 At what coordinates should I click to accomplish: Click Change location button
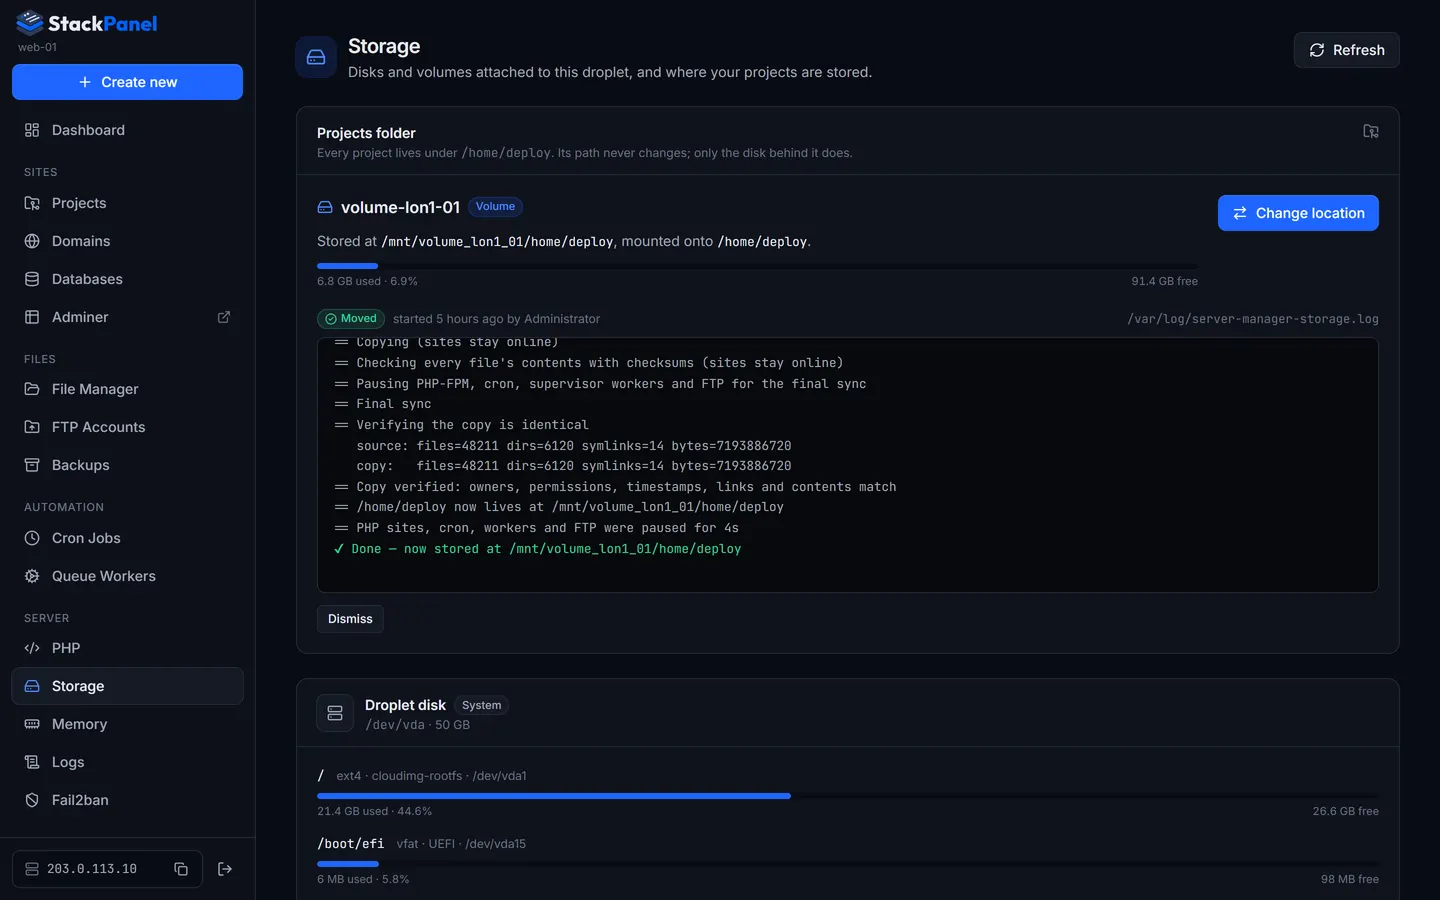[1298, 213]
